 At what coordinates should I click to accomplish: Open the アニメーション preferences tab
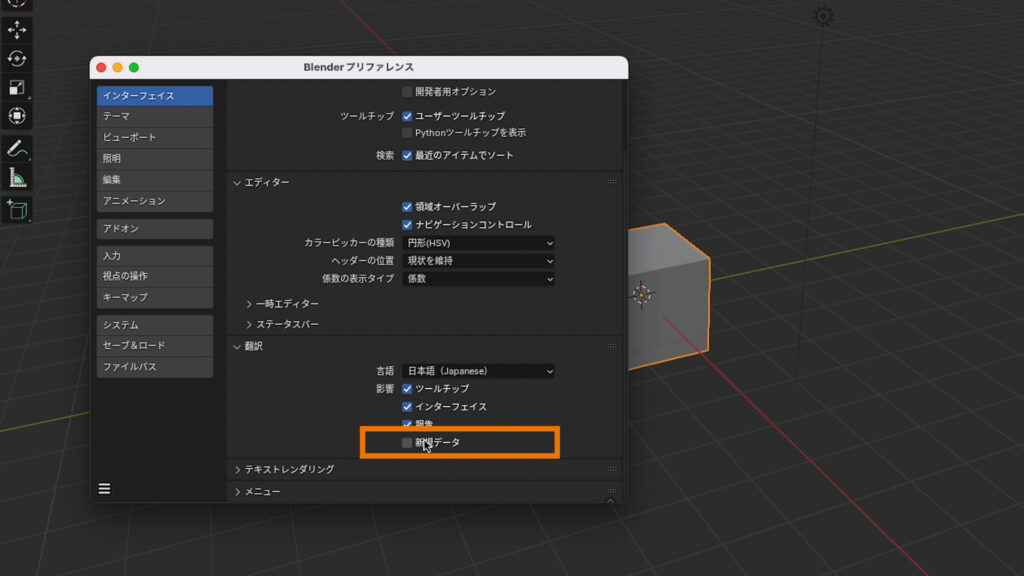point(155,200)
